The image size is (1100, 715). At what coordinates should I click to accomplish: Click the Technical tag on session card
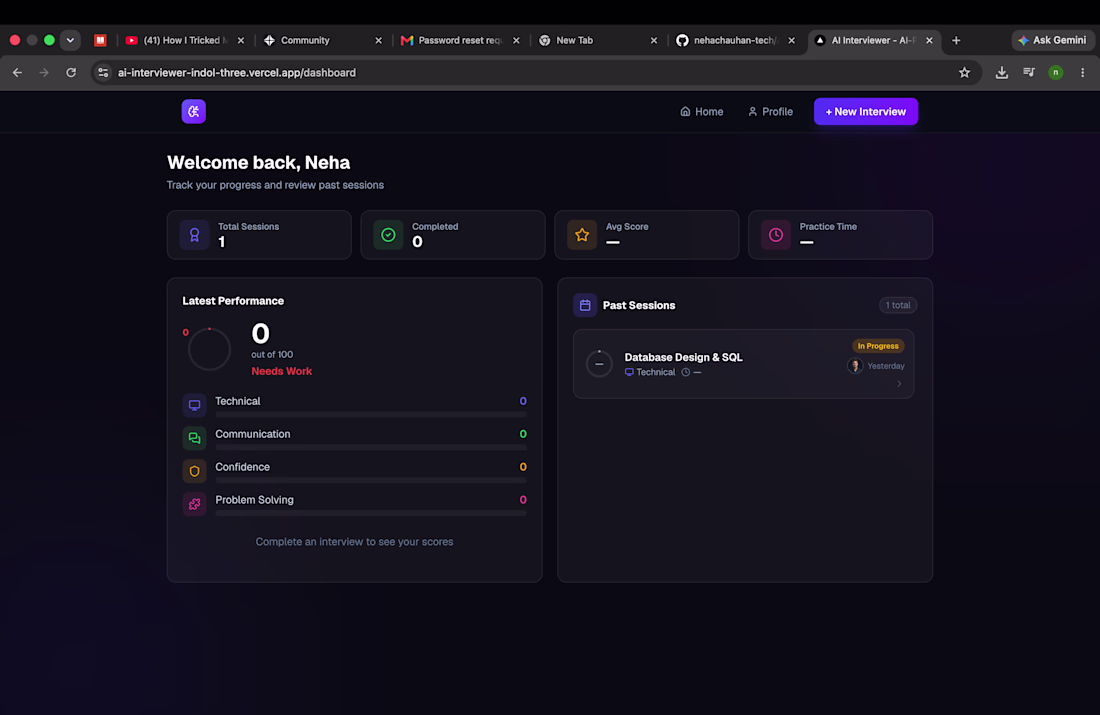(650, 373)
